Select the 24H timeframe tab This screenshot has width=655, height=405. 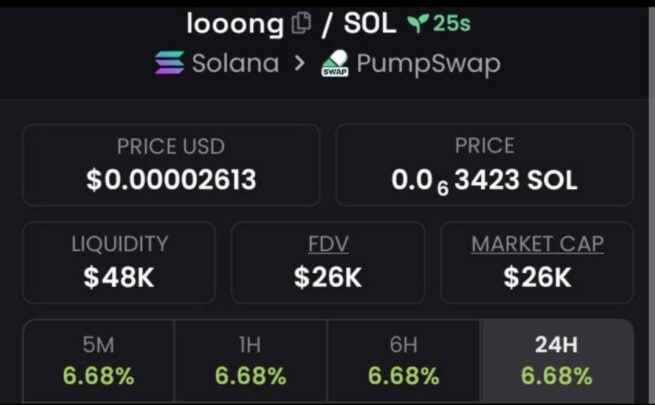(x=557, y=361)
